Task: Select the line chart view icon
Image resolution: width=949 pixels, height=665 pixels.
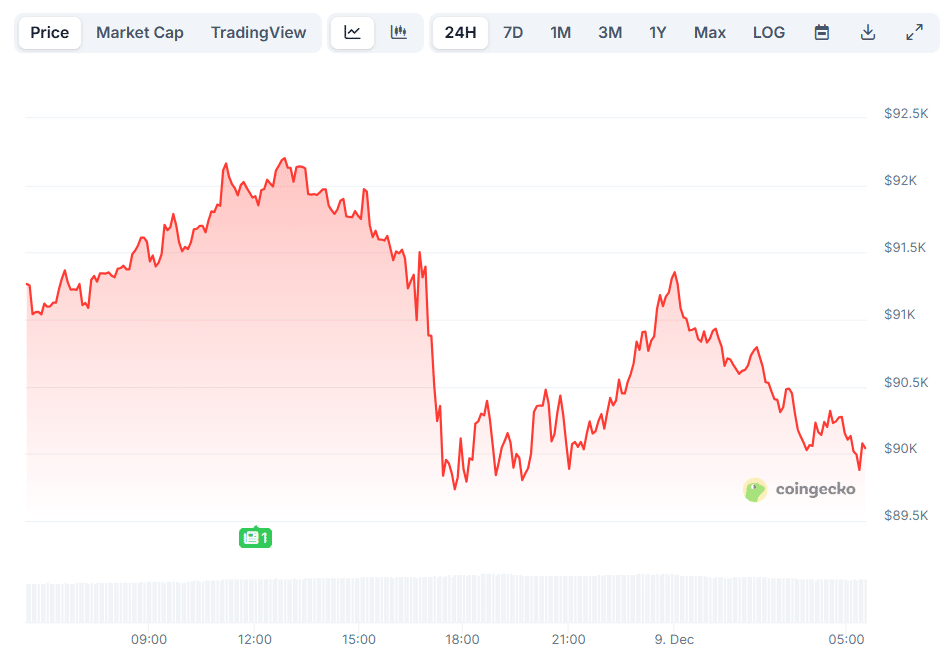Action: [352, 32]
